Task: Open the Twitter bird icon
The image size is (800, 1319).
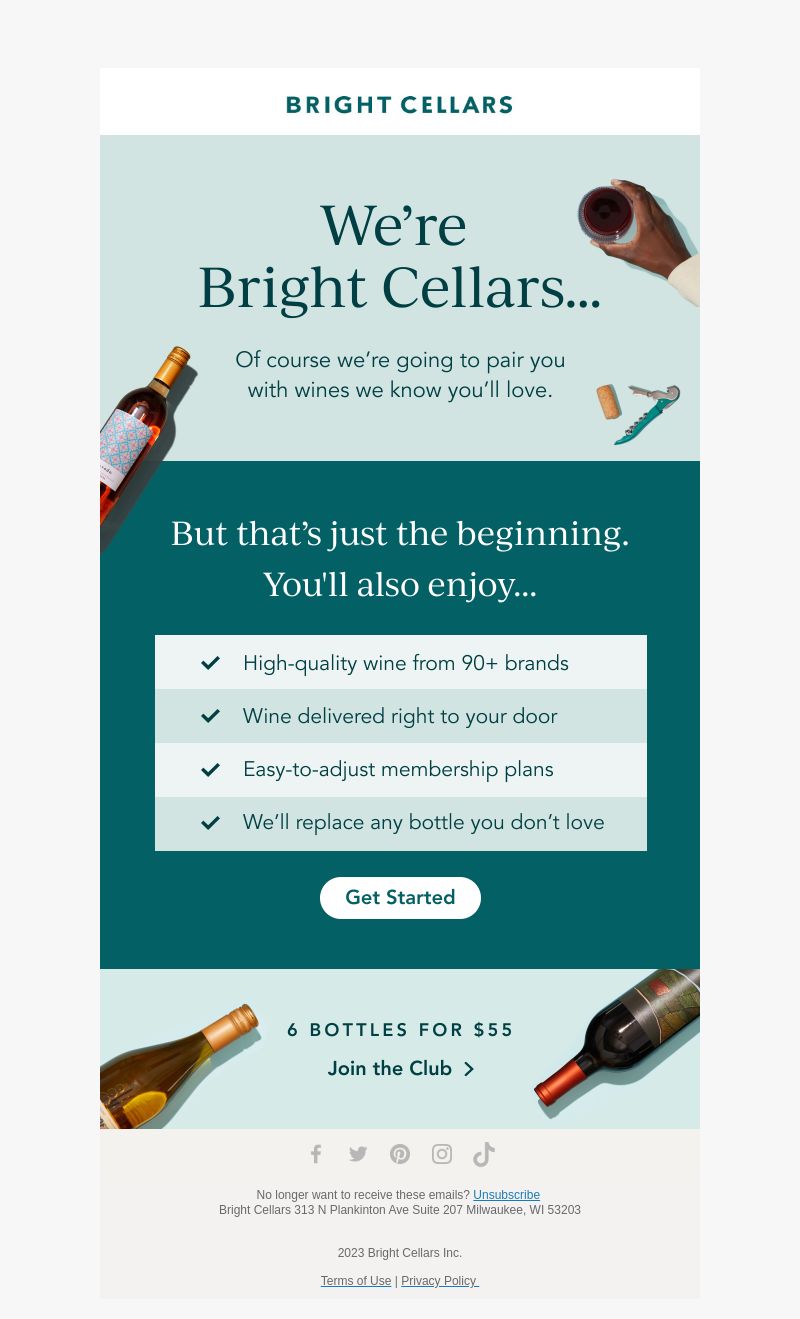Action: pyautogui.click(x=358, y=1154)
